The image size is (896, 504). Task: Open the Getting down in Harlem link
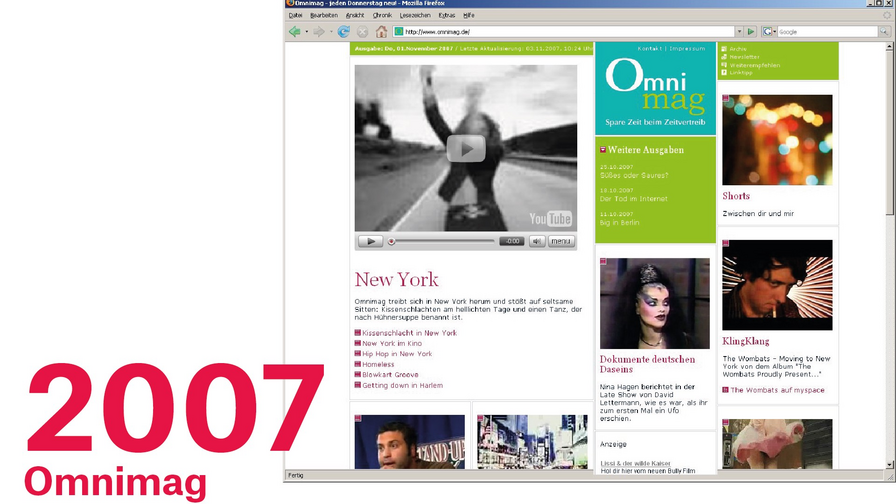pos(402,385)
